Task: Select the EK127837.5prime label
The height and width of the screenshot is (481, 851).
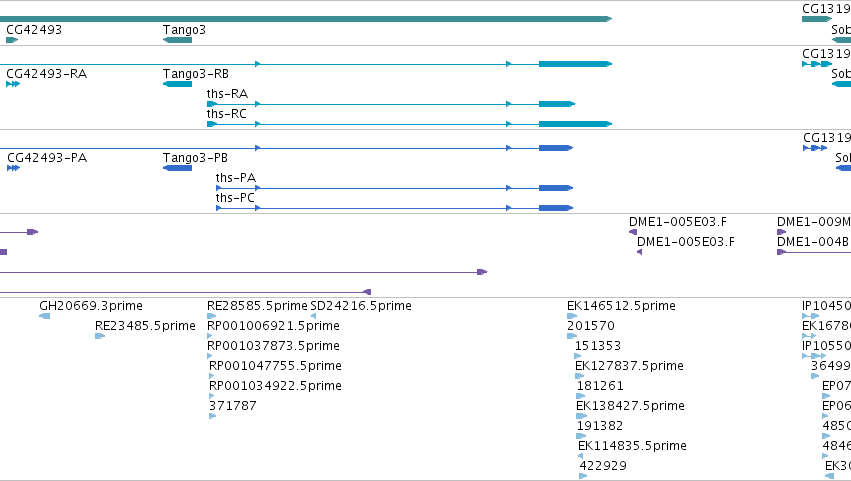Action: [630, 366]
